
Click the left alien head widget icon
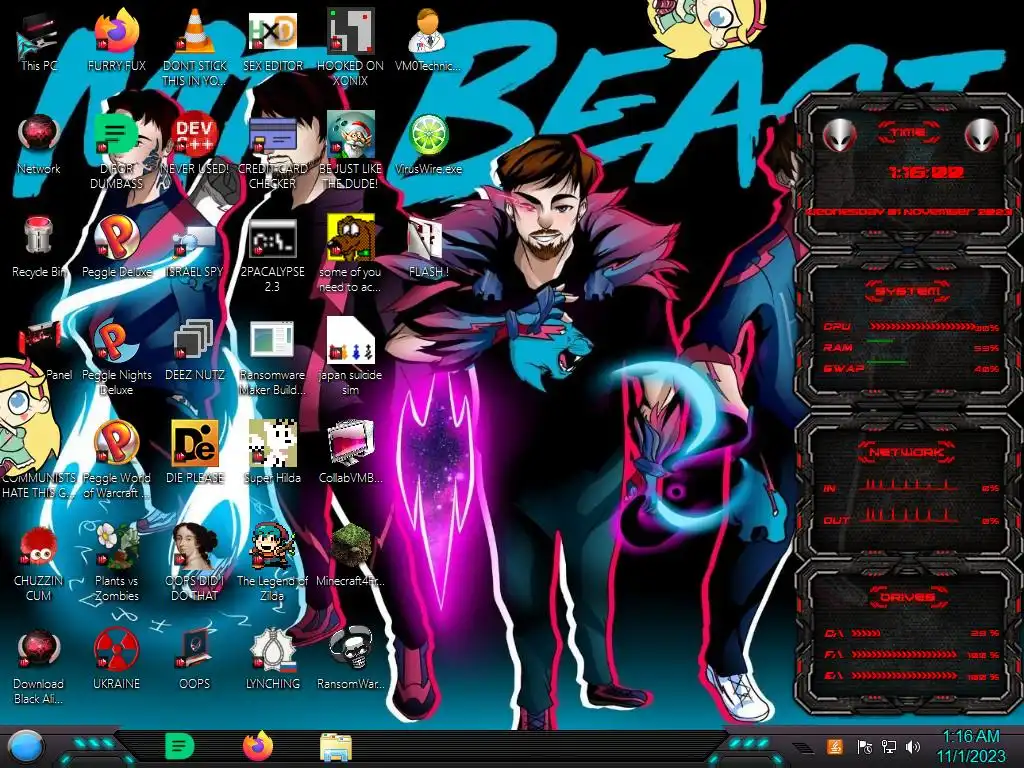click(x=839, y=136)
